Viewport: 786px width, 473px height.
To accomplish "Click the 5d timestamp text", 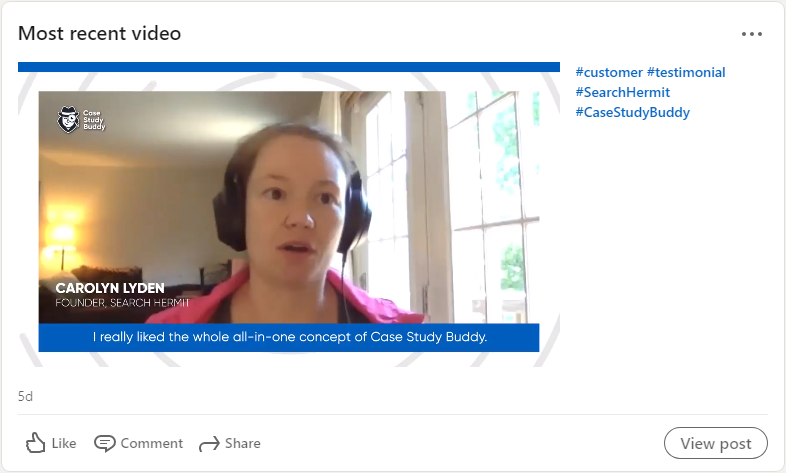I will click(26, 396).
